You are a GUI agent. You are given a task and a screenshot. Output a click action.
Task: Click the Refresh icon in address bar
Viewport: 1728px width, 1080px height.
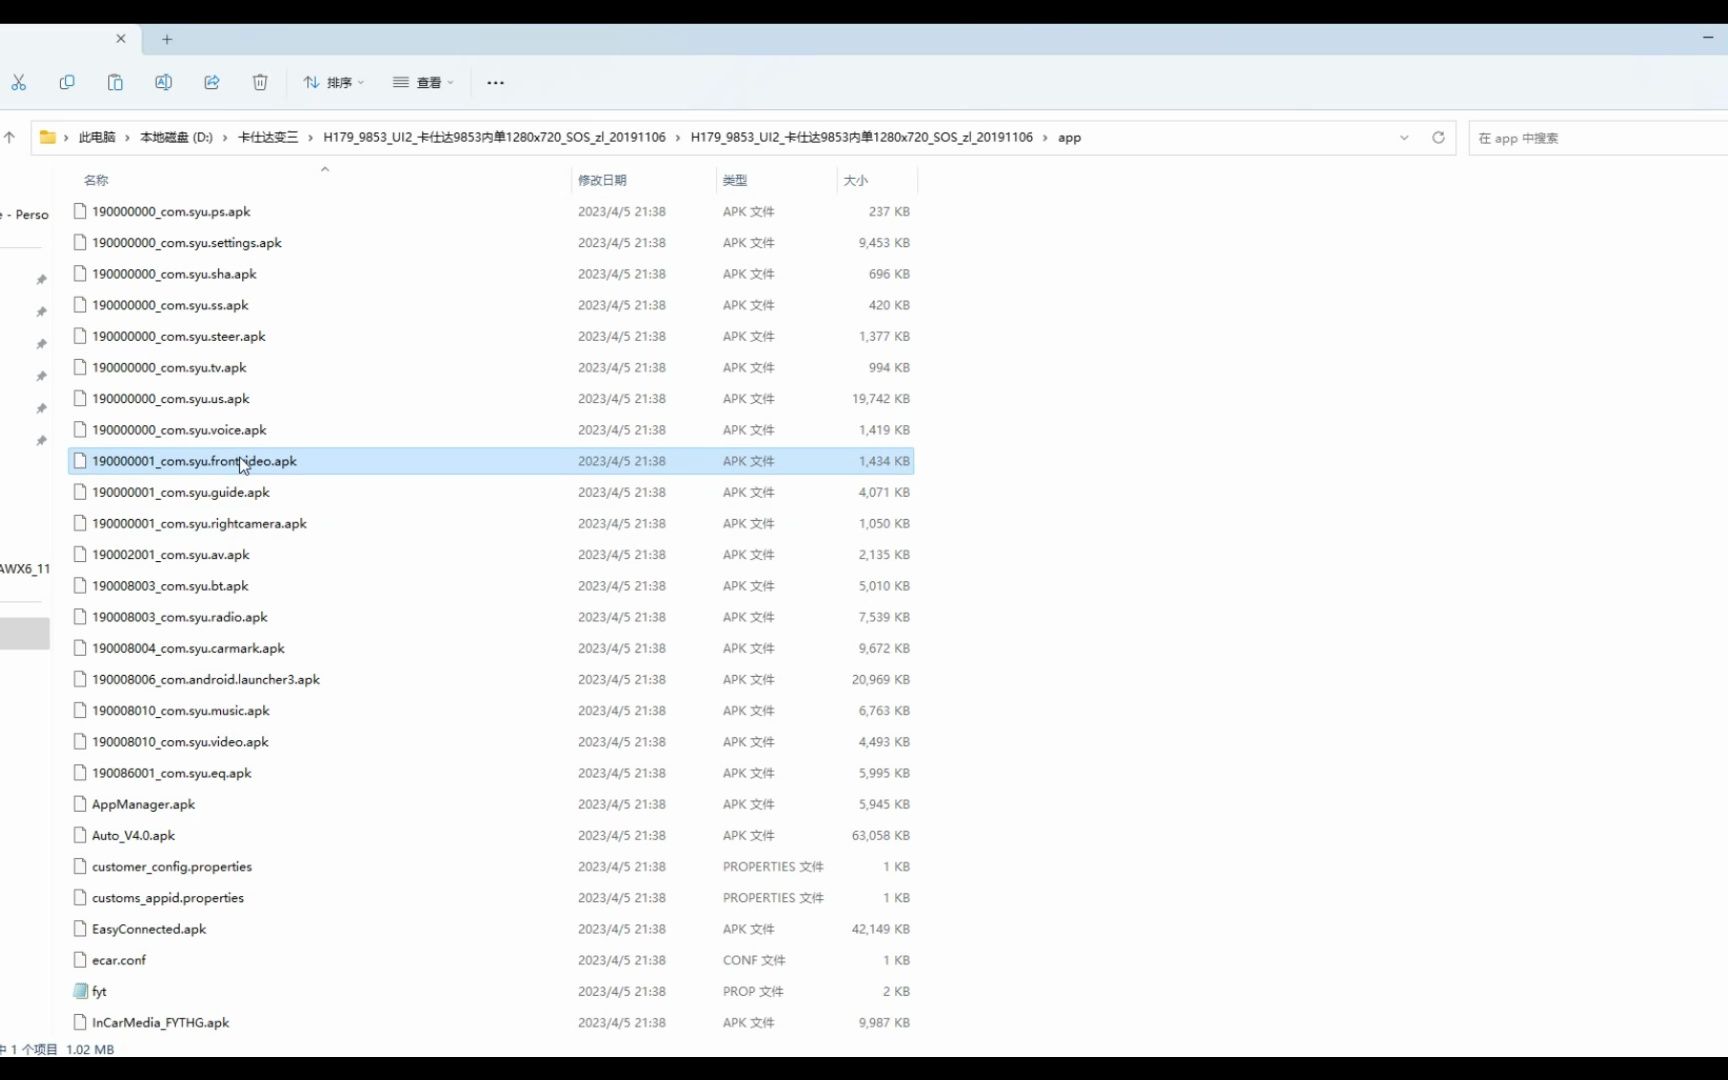click(x=1438, y=137)
